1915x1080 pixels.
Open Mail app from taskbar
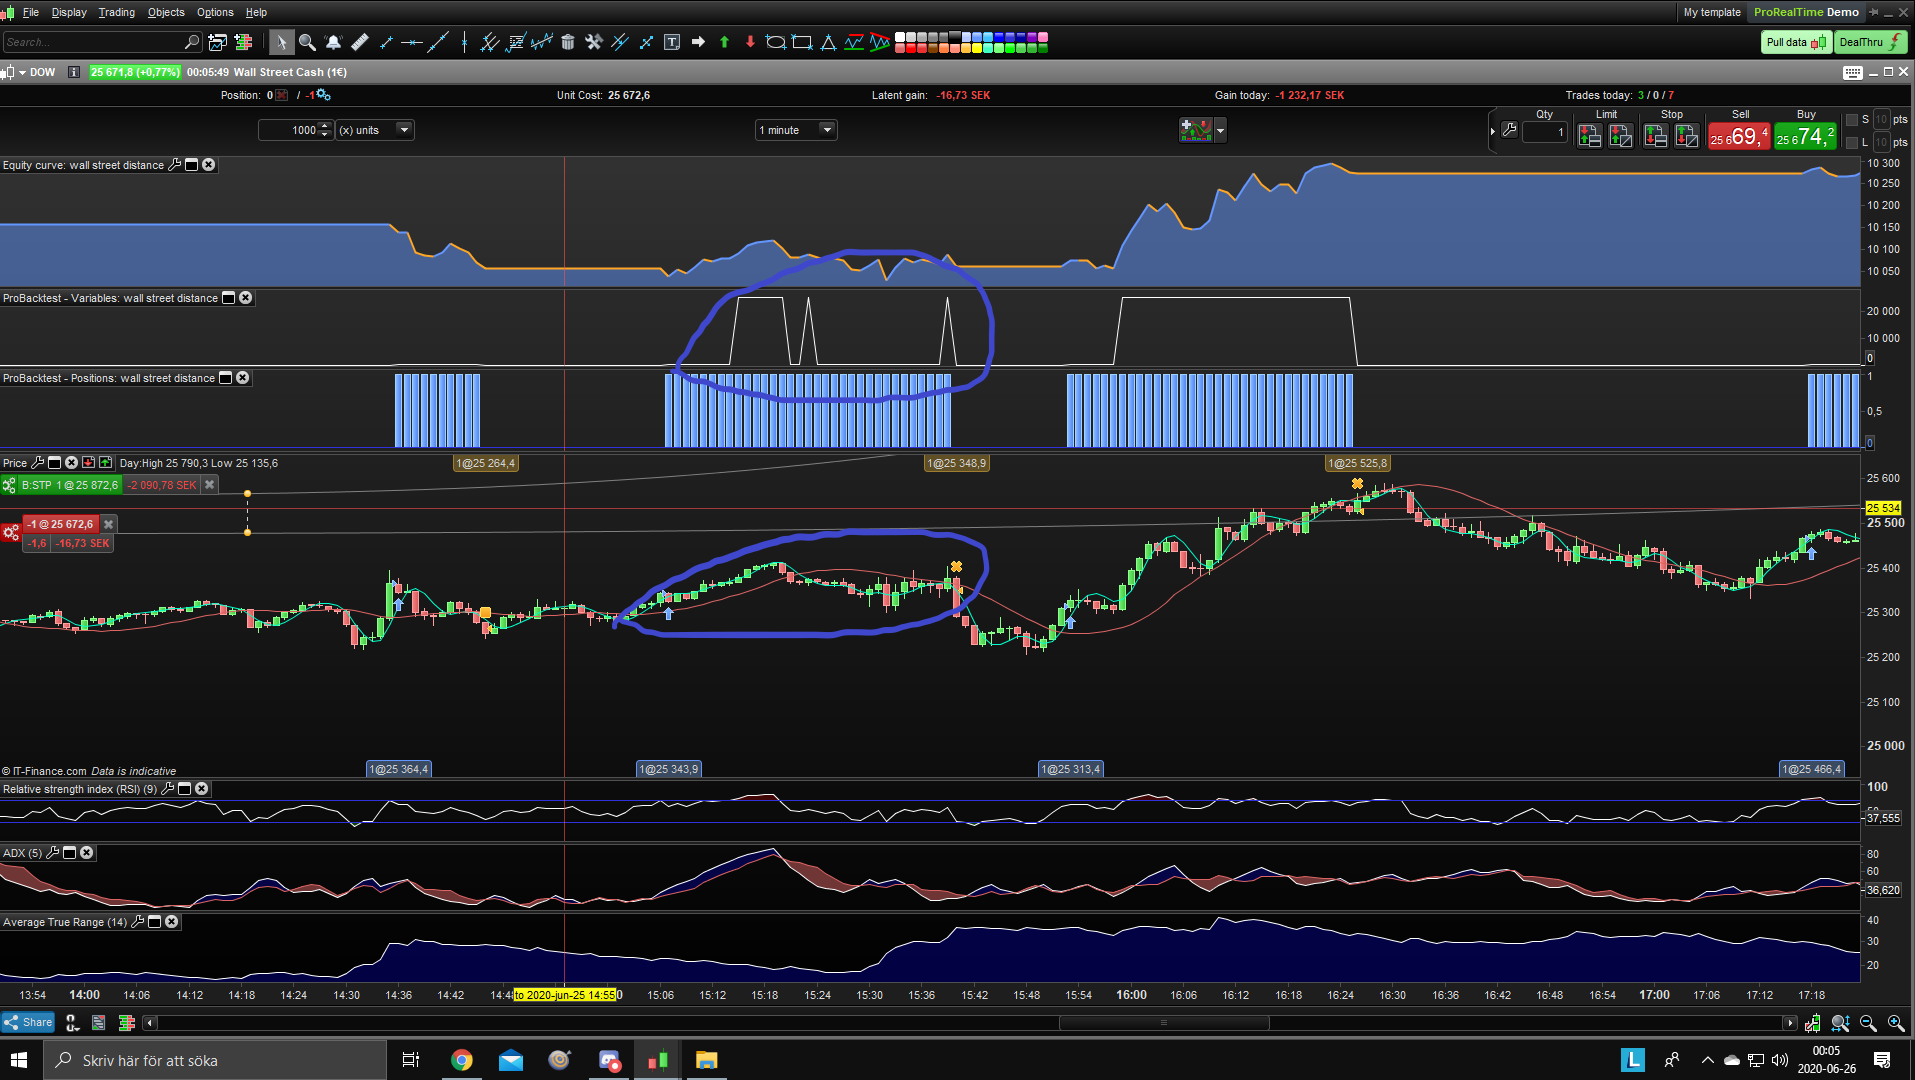[510, 1060]
